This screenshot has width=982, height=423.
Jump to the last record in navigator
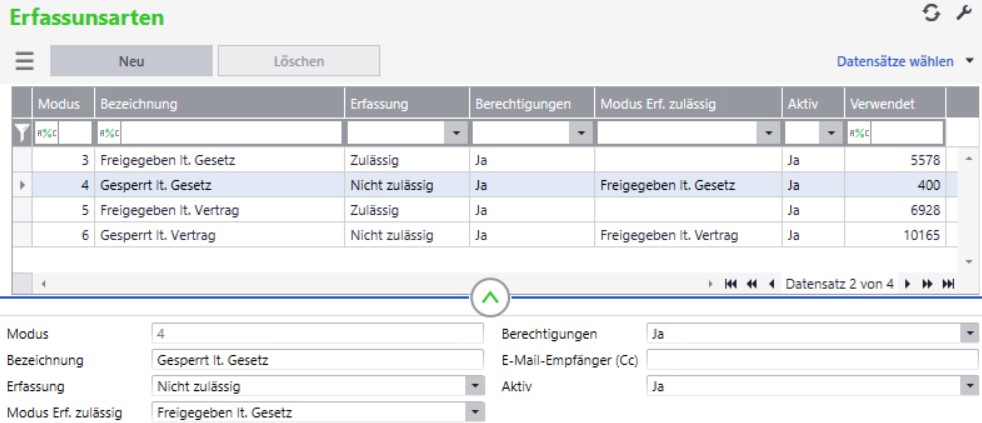(948, 284)
